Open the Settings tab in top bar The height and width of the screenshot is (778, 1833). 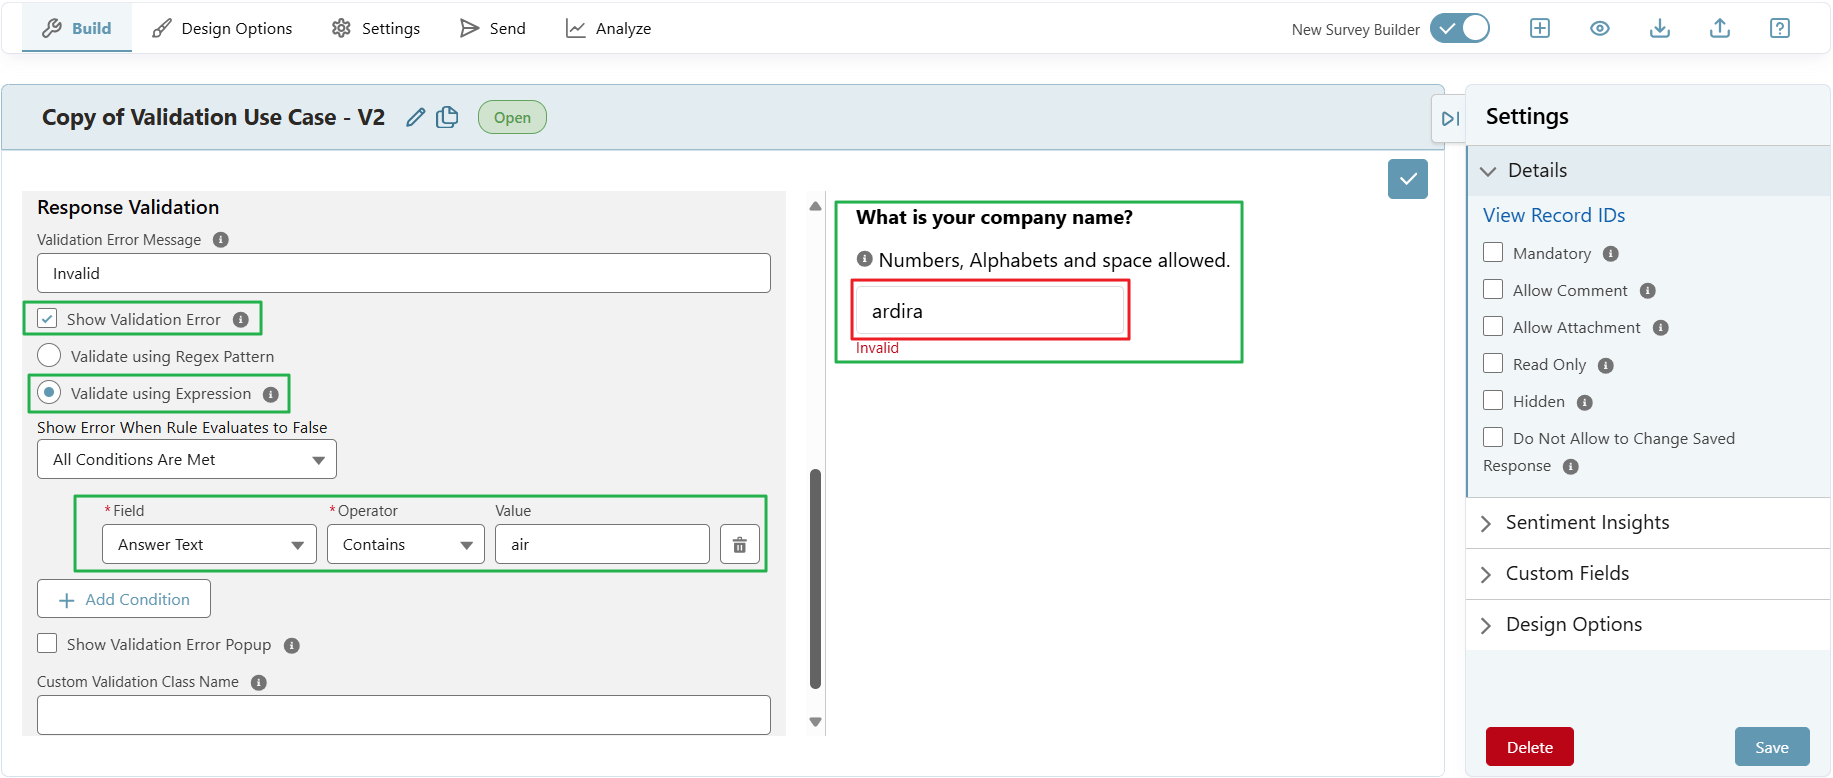[x=376, y=28]
